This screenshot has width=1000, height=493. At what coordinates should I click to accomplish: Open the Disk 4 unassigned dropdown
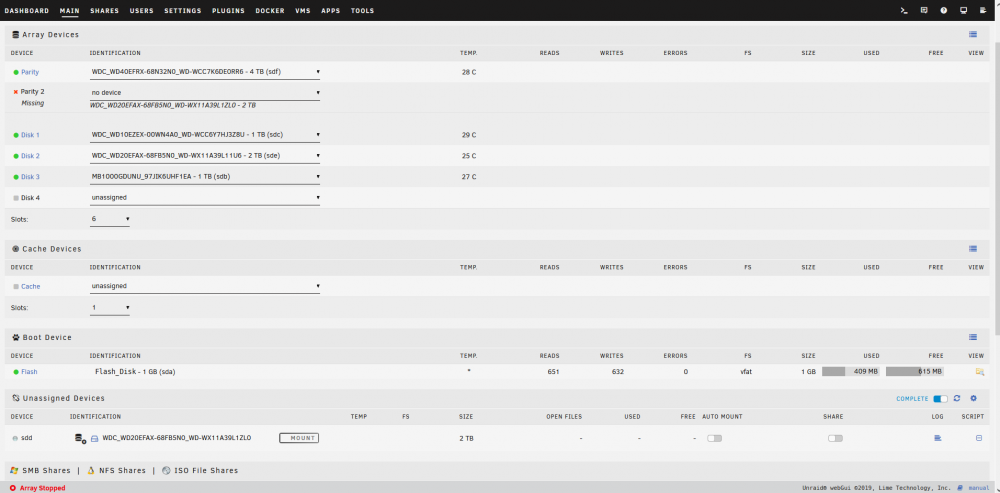205,198
